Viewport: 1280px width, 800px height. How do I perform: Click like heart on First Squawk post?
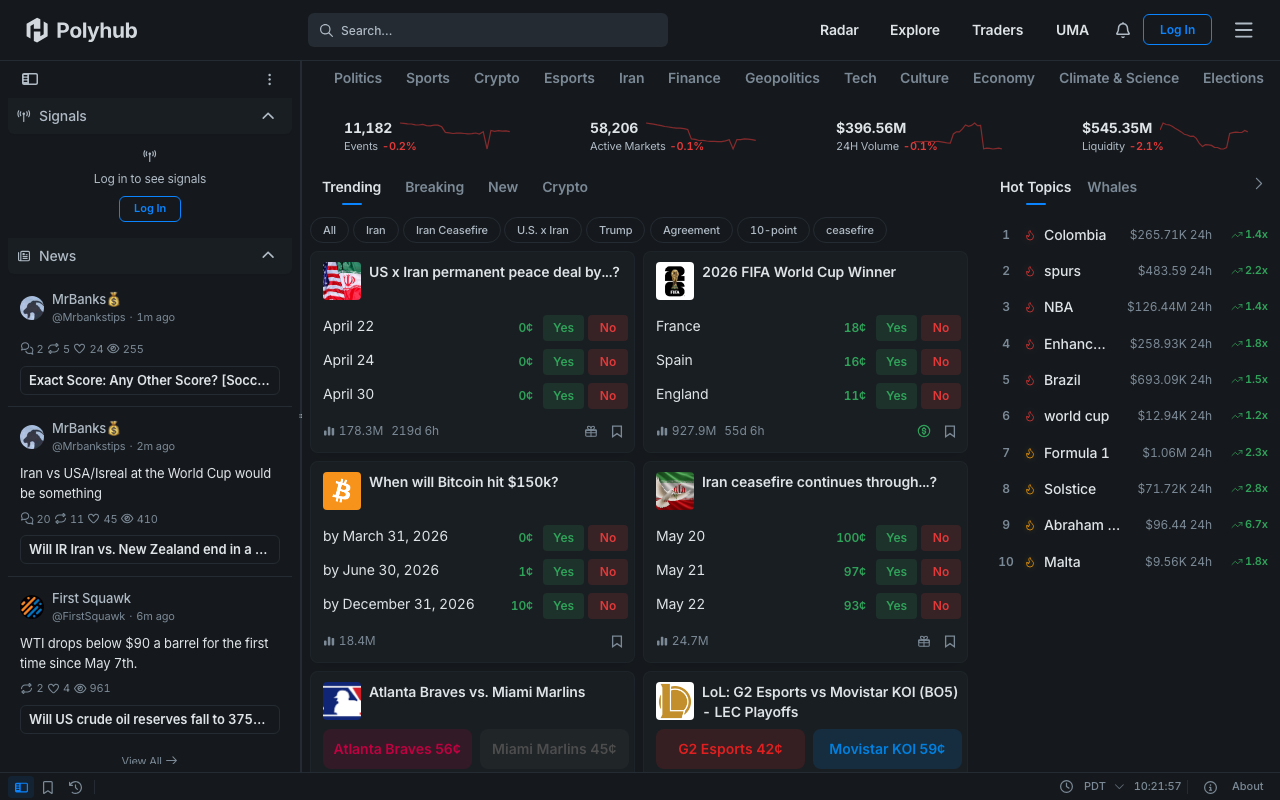coord(54,689)
